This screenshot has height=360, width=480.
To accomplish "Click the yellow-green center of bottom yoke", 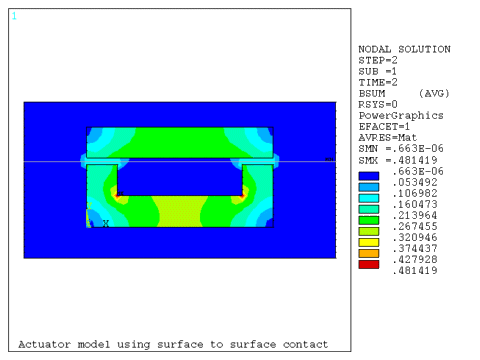I will click(x=180, y=211).
